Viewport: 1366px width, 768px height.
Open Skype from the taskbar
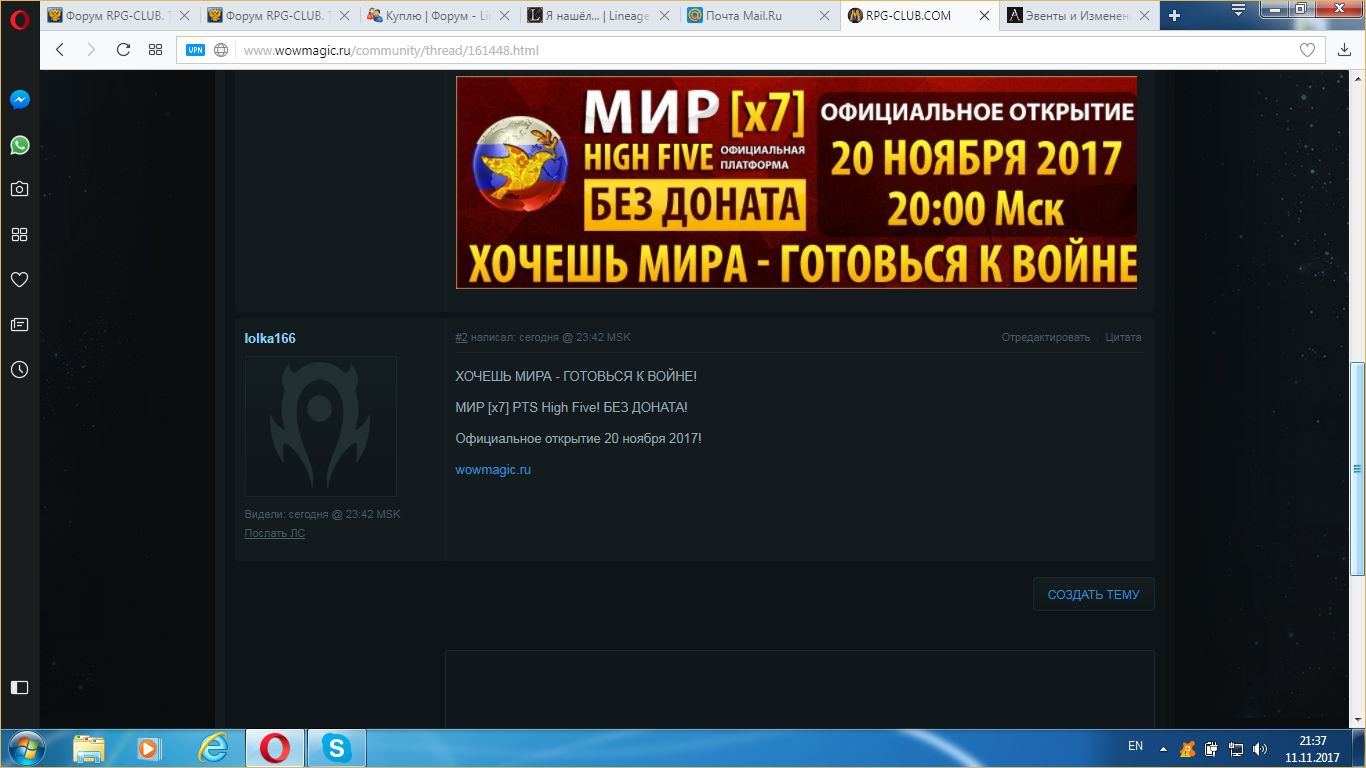click(x=337, y=748)
